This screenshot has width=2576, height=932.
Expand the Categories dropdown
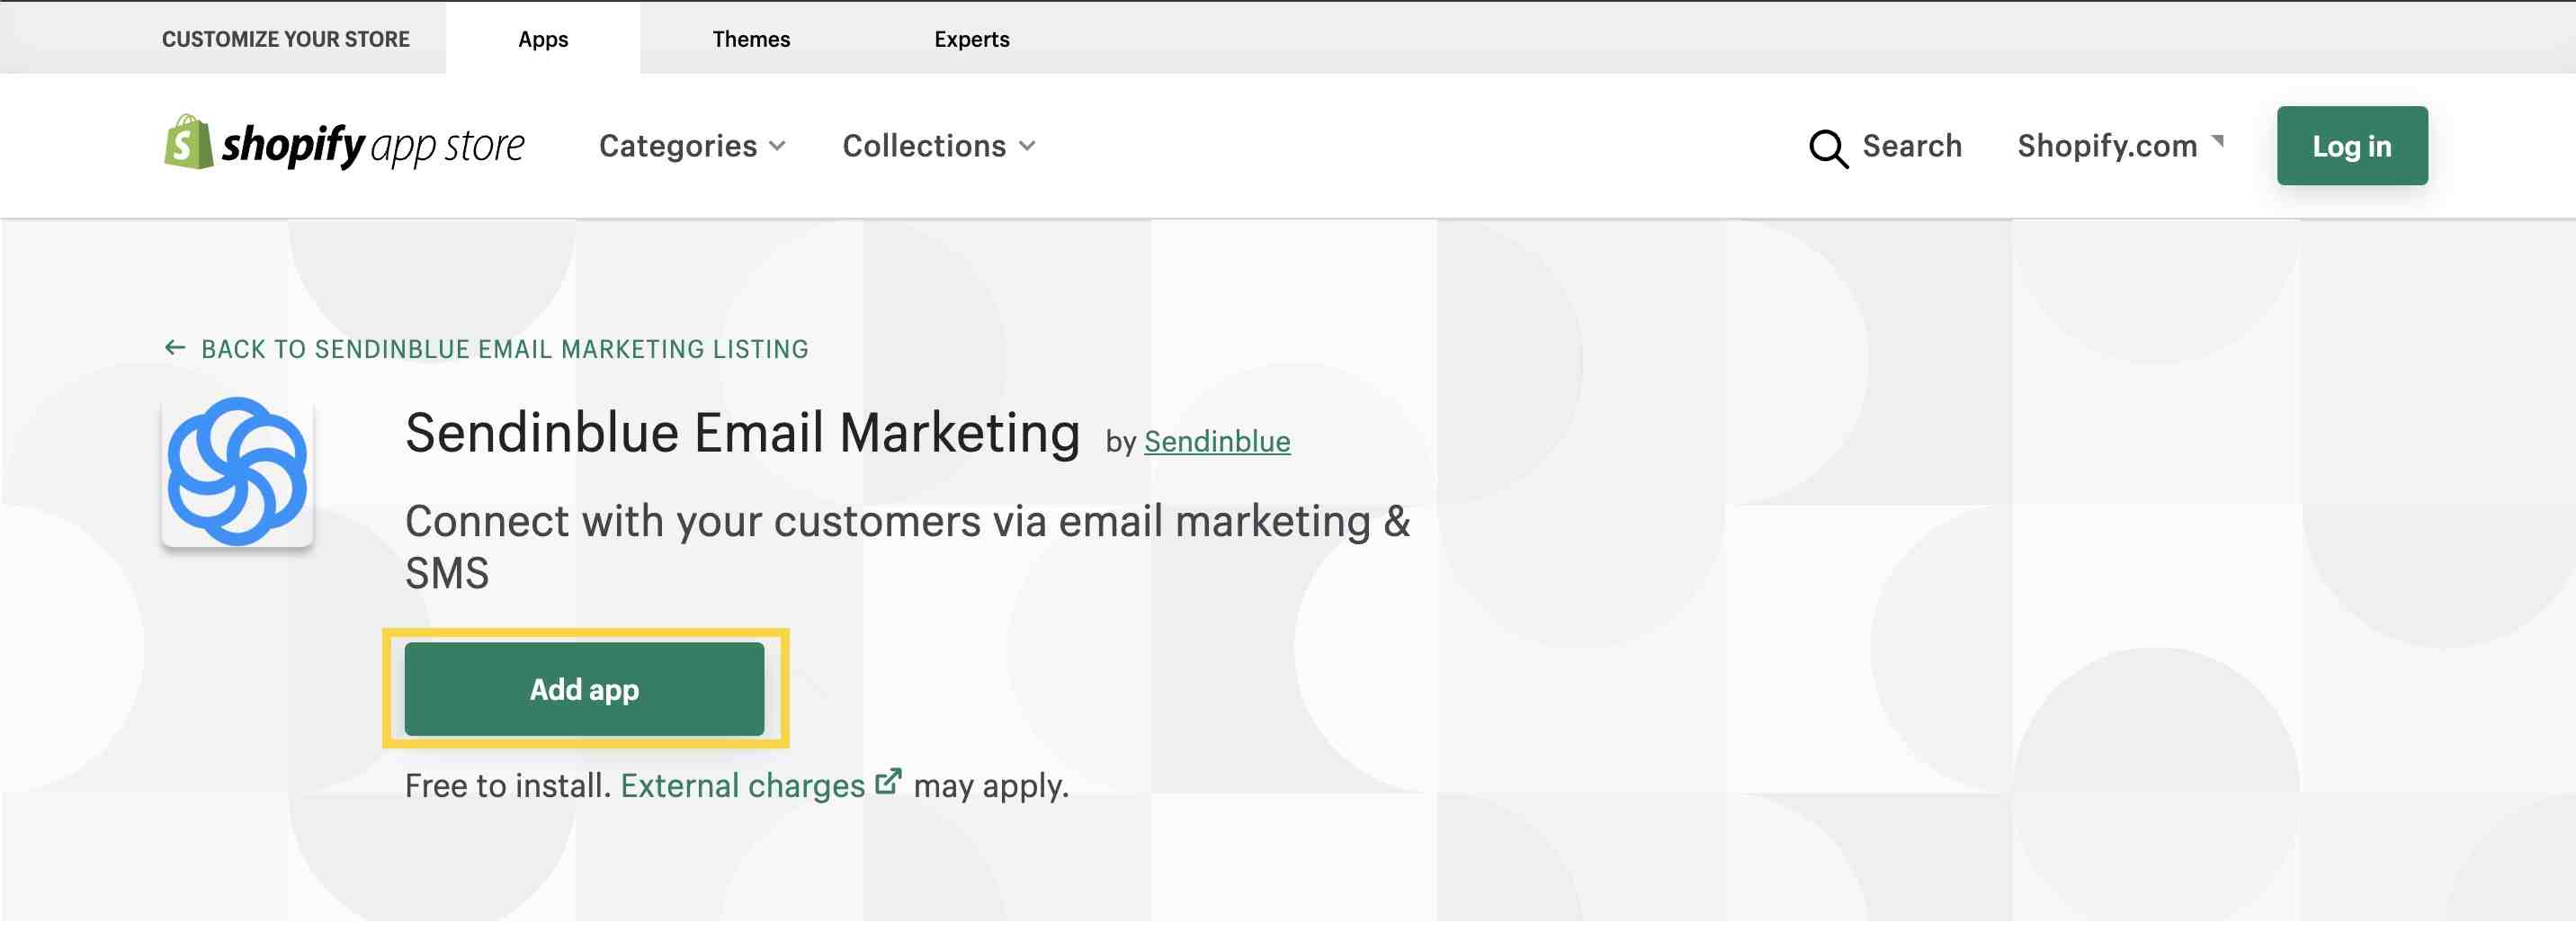(x=692, y=146)
